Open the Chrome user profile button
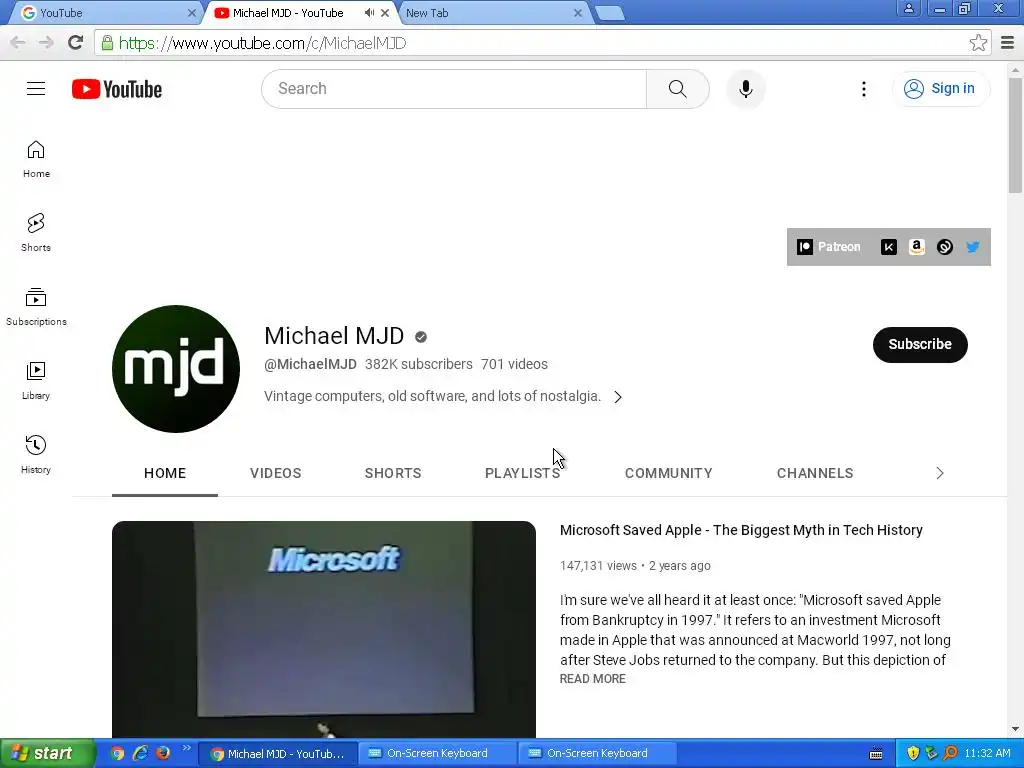 [908, 8]
